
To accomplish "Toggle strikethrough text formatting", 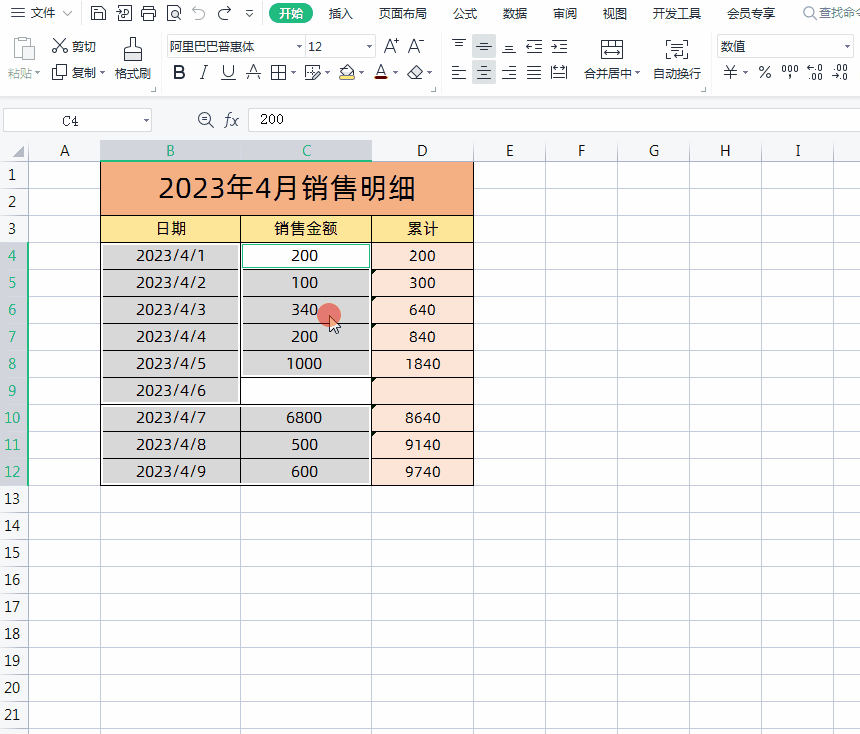I will tap(253, 72).
